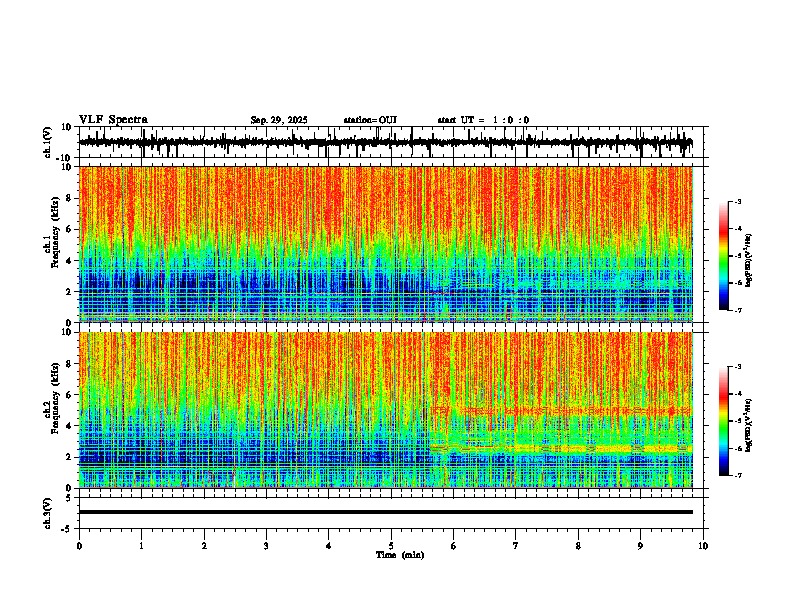Click the flat black ch.3(V) trace line

386,512
